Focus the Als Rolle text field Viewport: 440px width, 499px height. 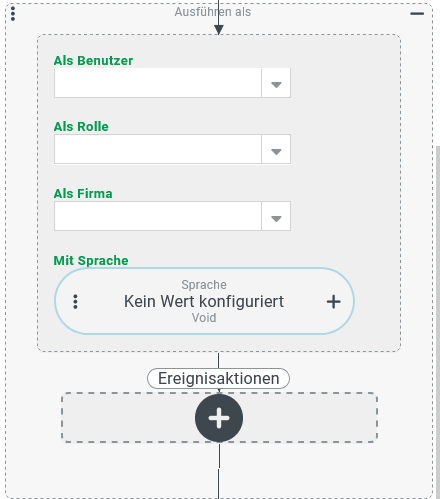(x=158, y=149)
